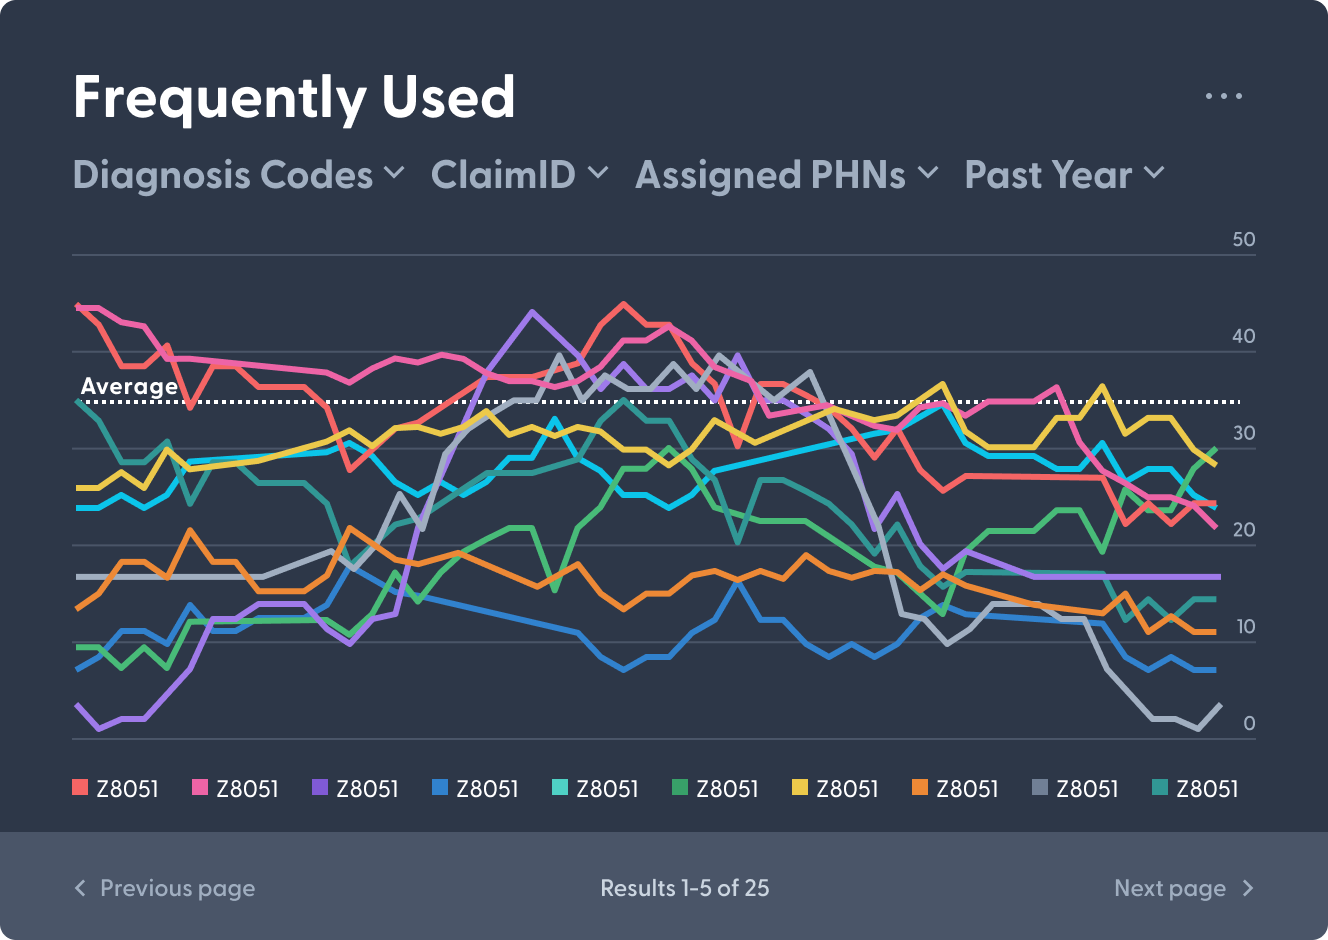Go to the Next page
Viewport: 1328px width, 940px height.
tap(1170, 888)
